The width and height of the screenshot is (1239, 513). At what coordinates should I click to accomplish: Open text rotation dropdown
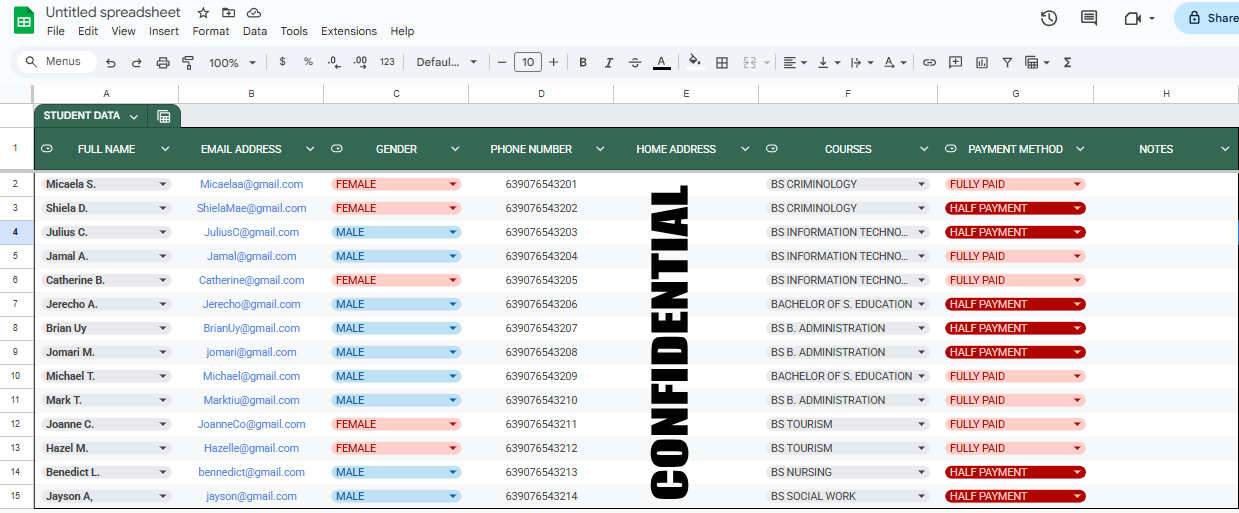895,62
